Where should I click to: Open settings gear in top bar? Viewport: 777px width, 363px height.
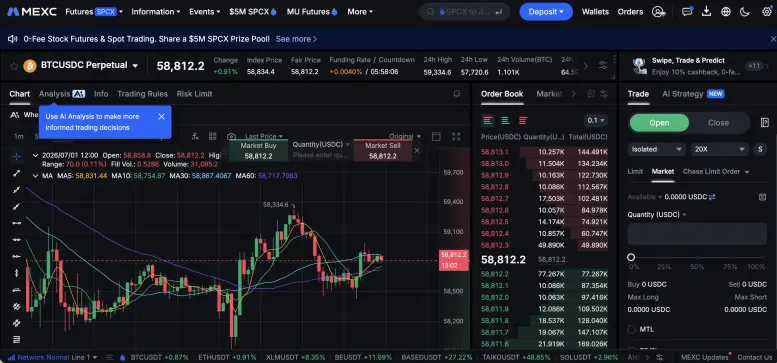pos(767,12)
